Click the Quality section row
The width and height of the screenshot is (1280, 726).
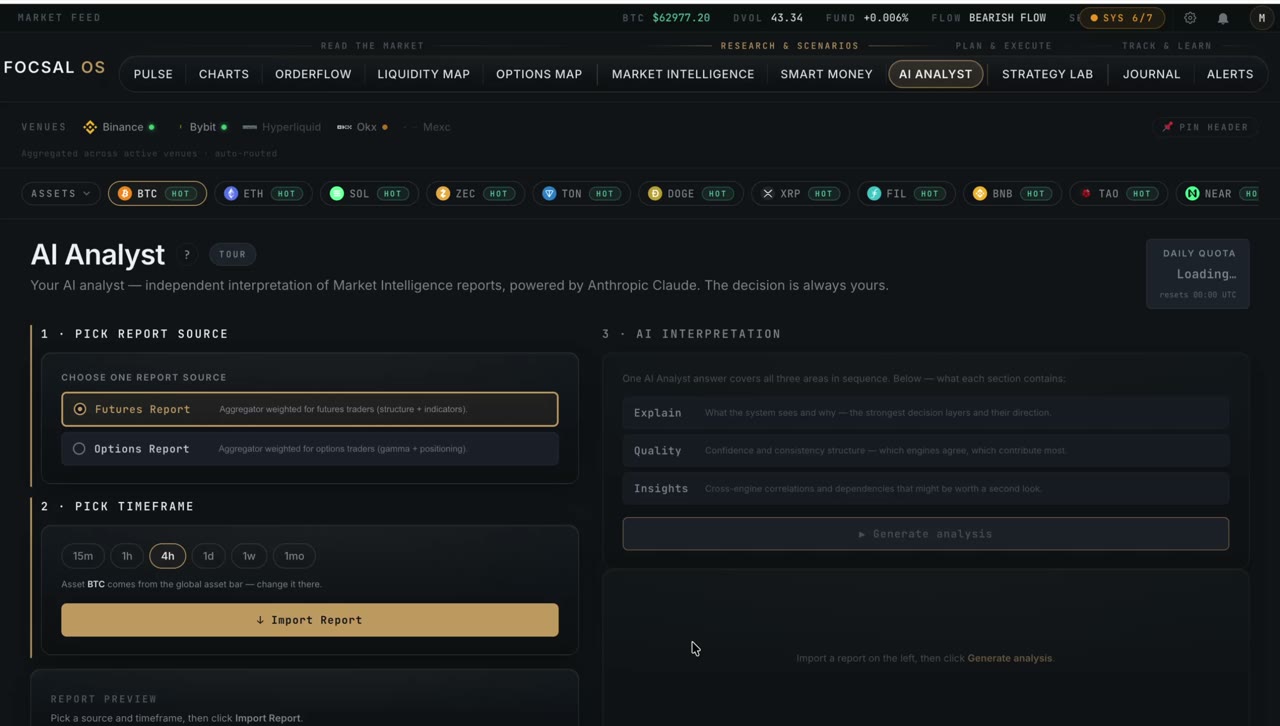pos(926,450)
